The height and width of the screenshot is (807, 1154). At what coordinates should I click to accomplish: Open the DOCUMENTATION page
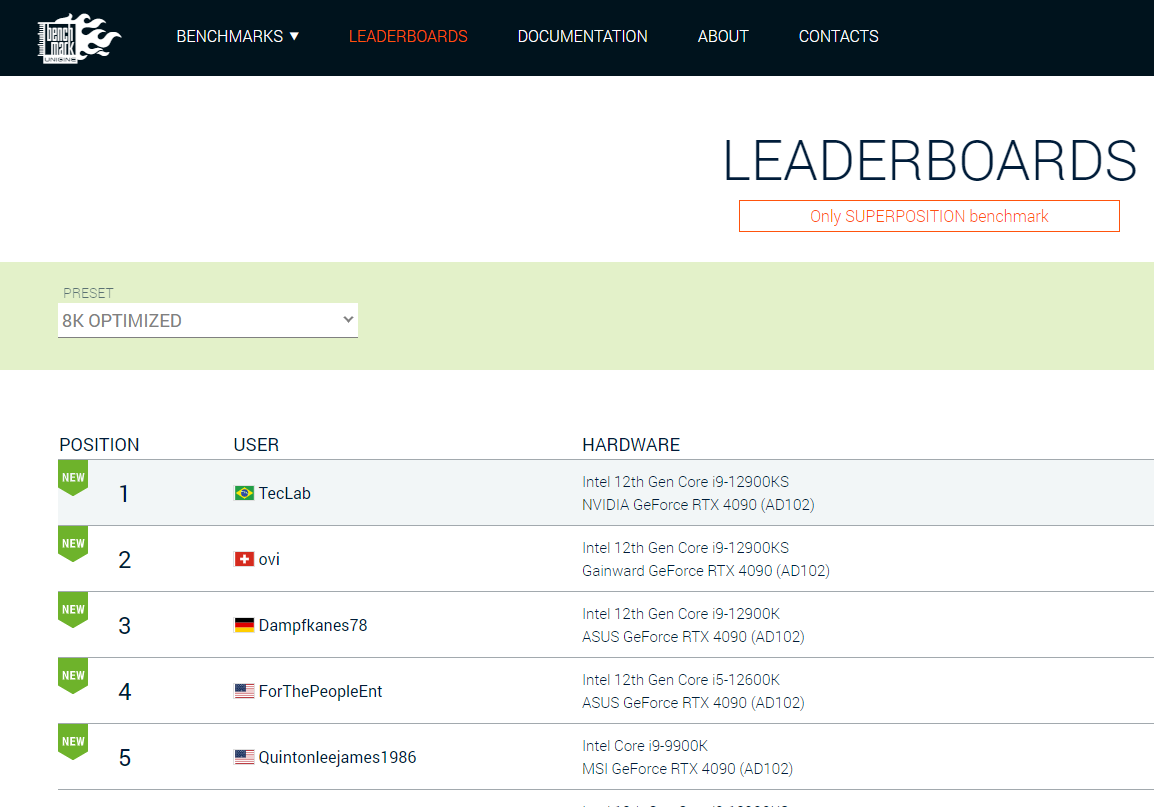tap(582, 36)
